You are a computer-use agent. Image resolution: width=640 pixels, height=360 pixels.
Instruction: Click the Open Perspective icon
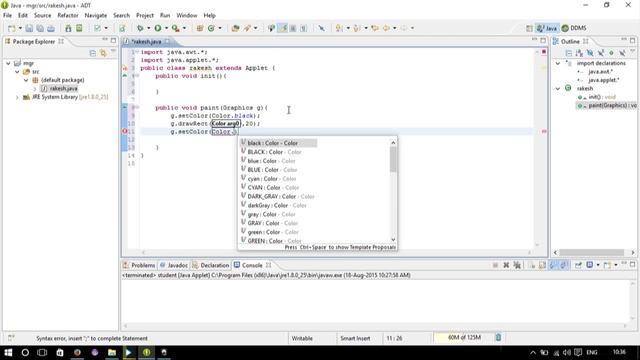click(529, 28)
